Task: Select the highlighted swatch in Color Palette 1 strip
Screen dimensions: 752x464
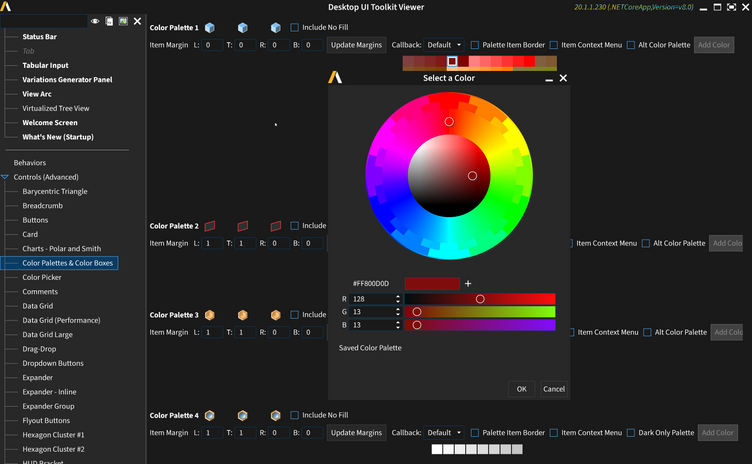Action: tap(452, 61)
